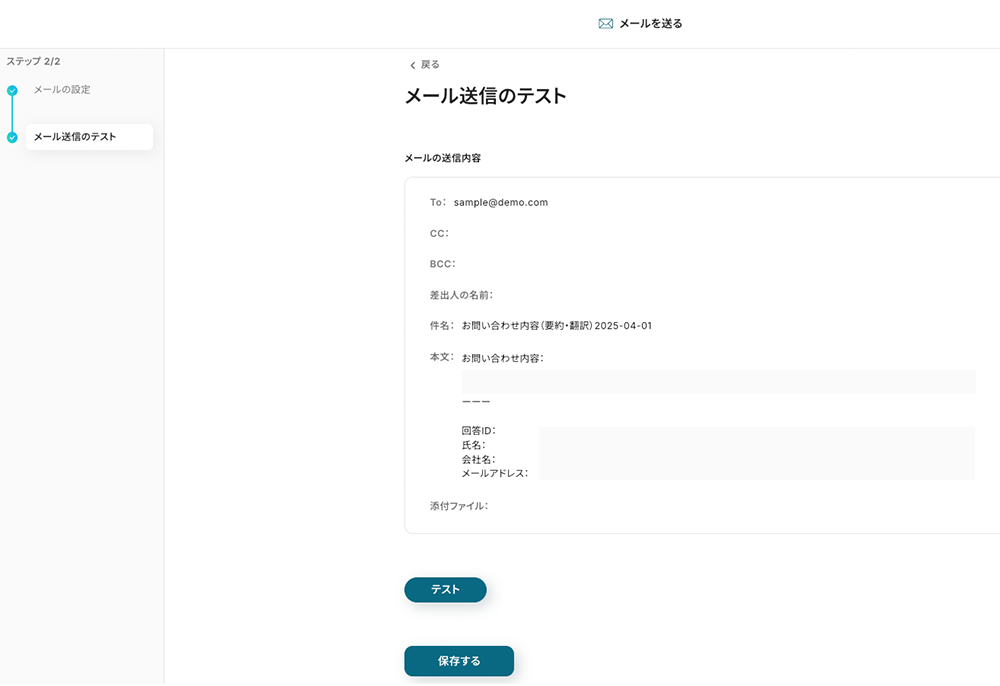The height and width of the screenshot is (686, 1000).
Task: Save the settings with 保存する button
Action: click(459, 661)
